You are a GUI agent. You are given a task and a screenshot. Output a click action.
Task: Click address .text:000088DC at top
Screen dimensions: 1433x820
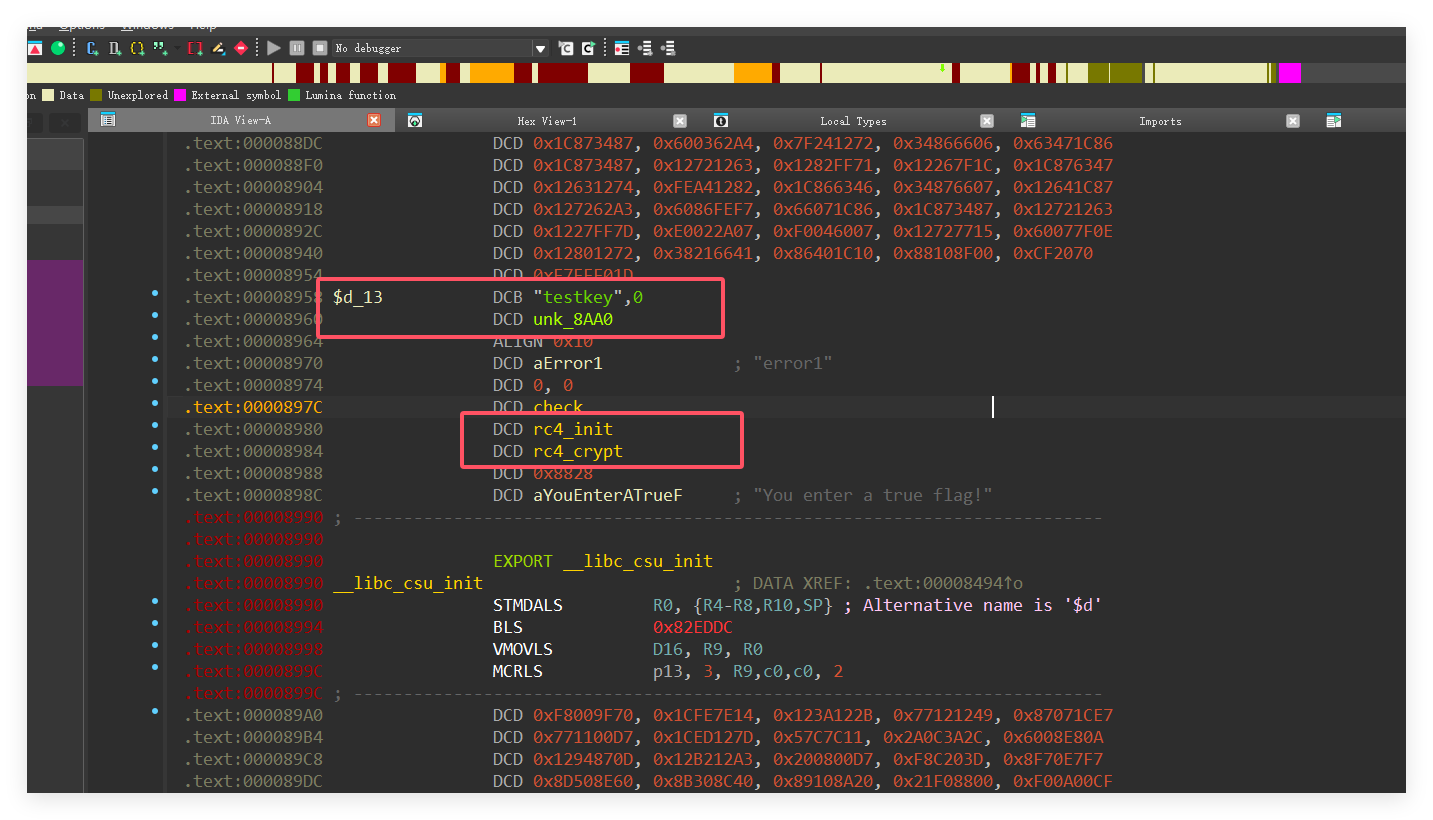point(253,143)
